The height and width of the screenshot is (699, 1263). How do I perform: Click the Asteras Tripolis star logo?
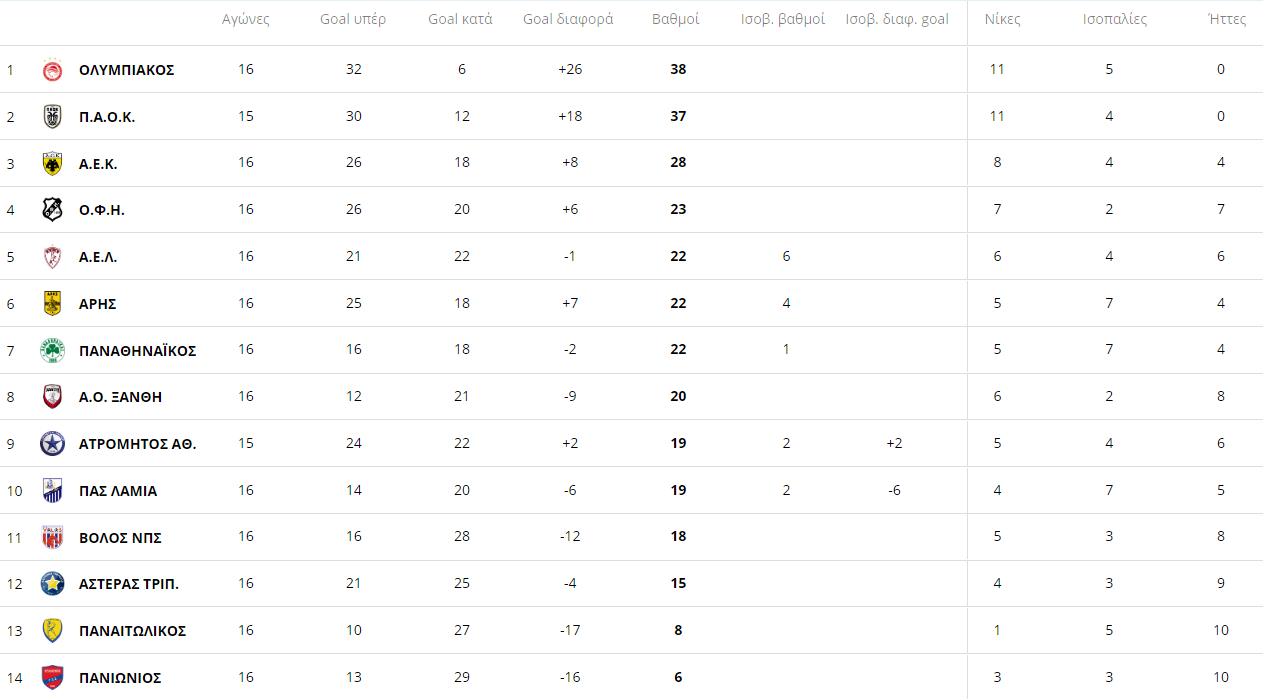tap(52, 584)
